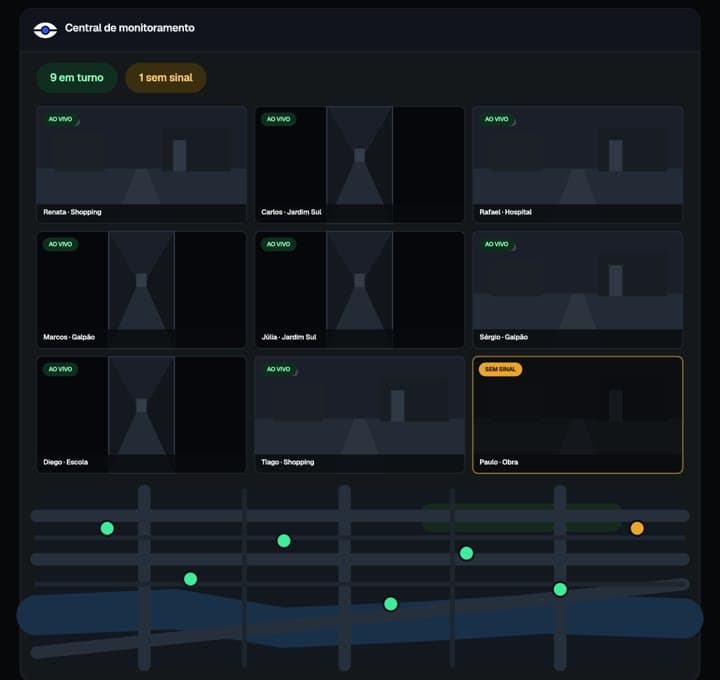Click the Sérgio · Galpão label
Screen dimensions: 720x680
(504, 337)
